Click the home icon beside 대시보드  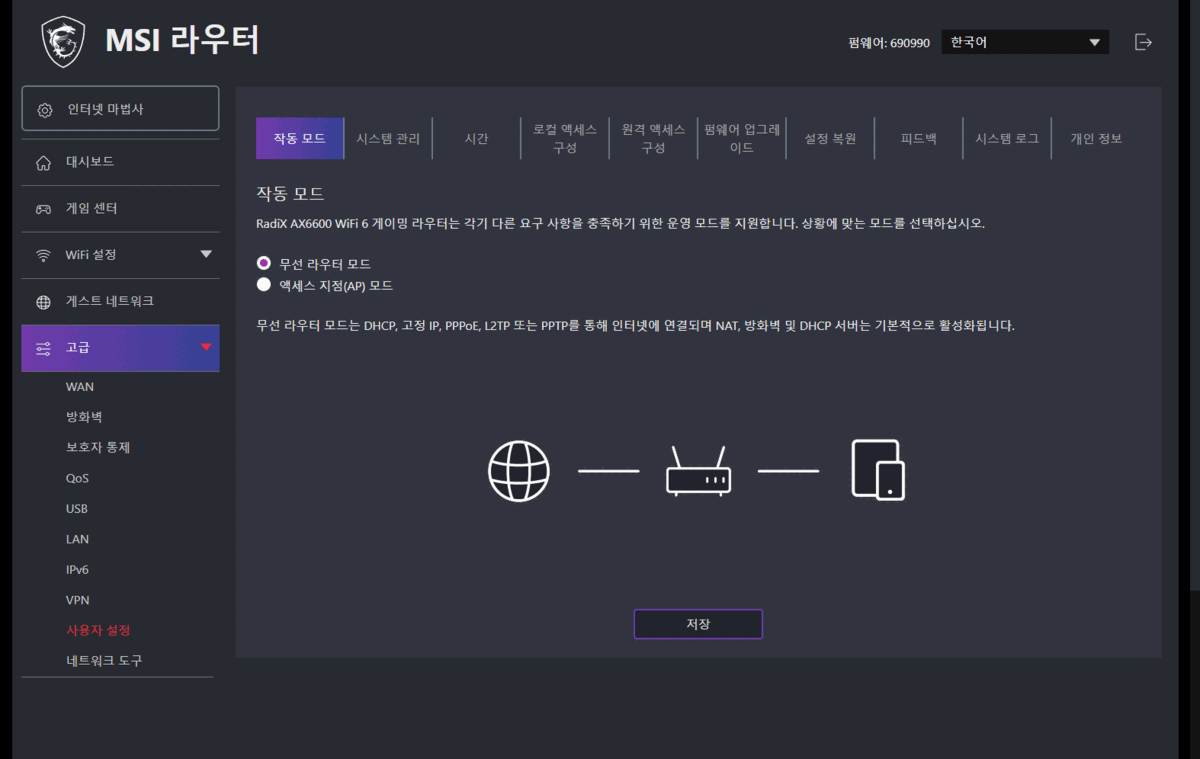pyautogui.click(x=43, y=163)
